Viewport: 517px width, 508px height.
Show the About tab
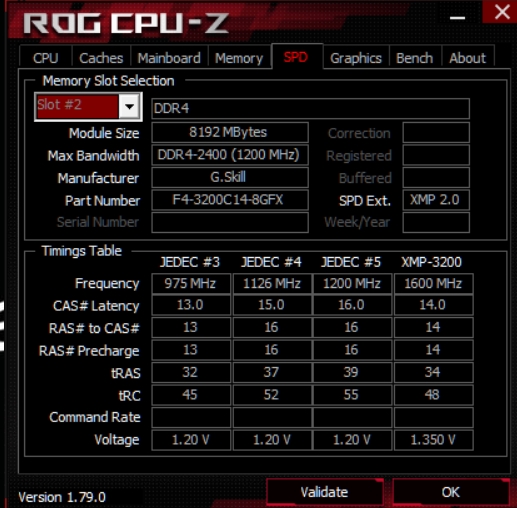[467, 58]
